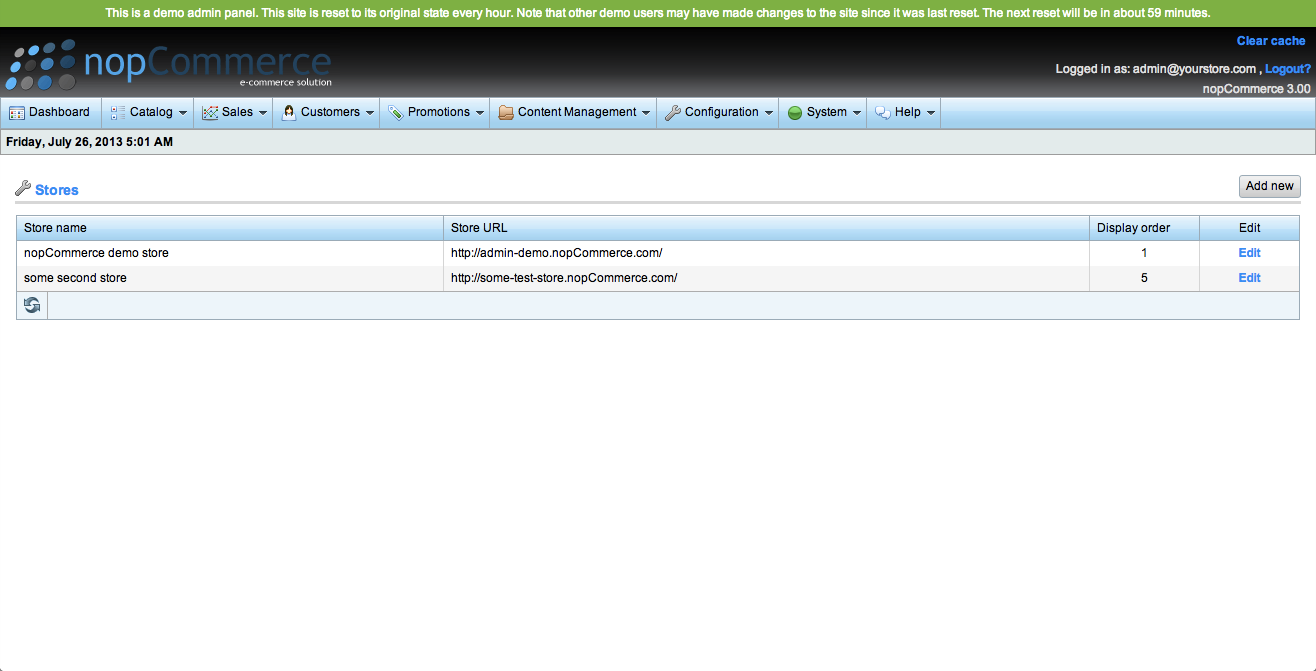Expand the Configuration dropdown arrow
The width and height of the screenshot is (1316, 671).
click(769, 113)
